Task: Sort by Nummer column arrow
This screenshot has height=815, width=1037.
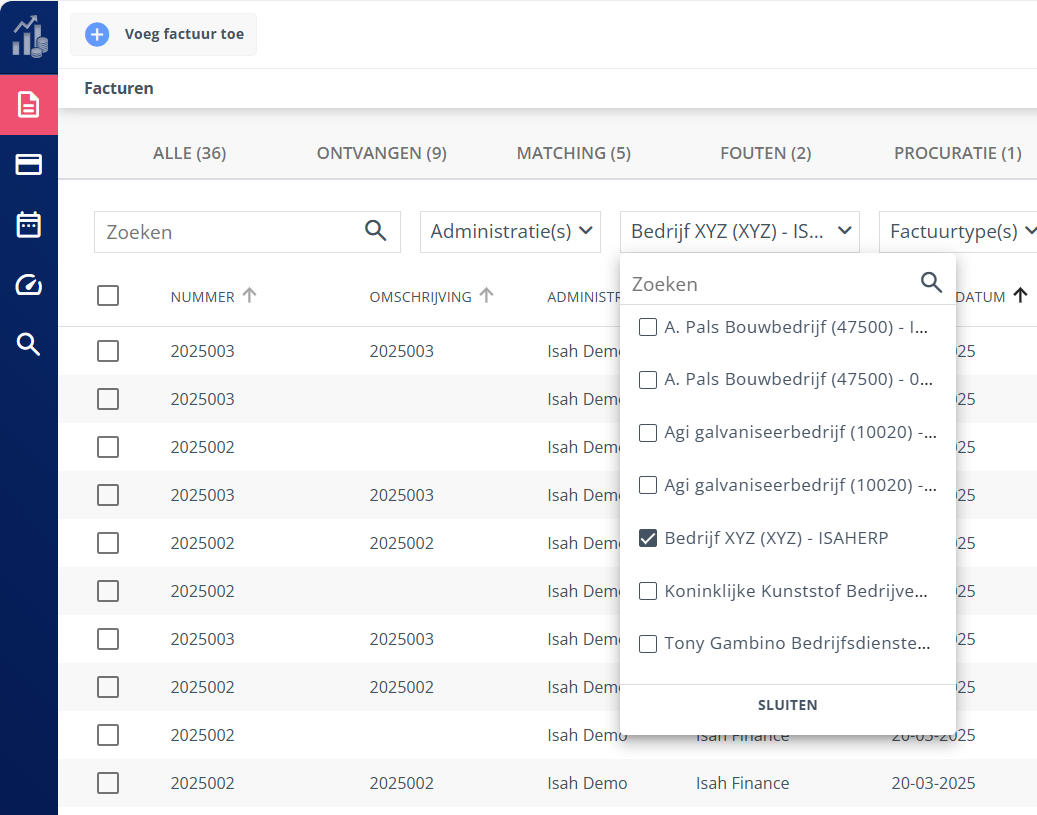Action: 250,295
